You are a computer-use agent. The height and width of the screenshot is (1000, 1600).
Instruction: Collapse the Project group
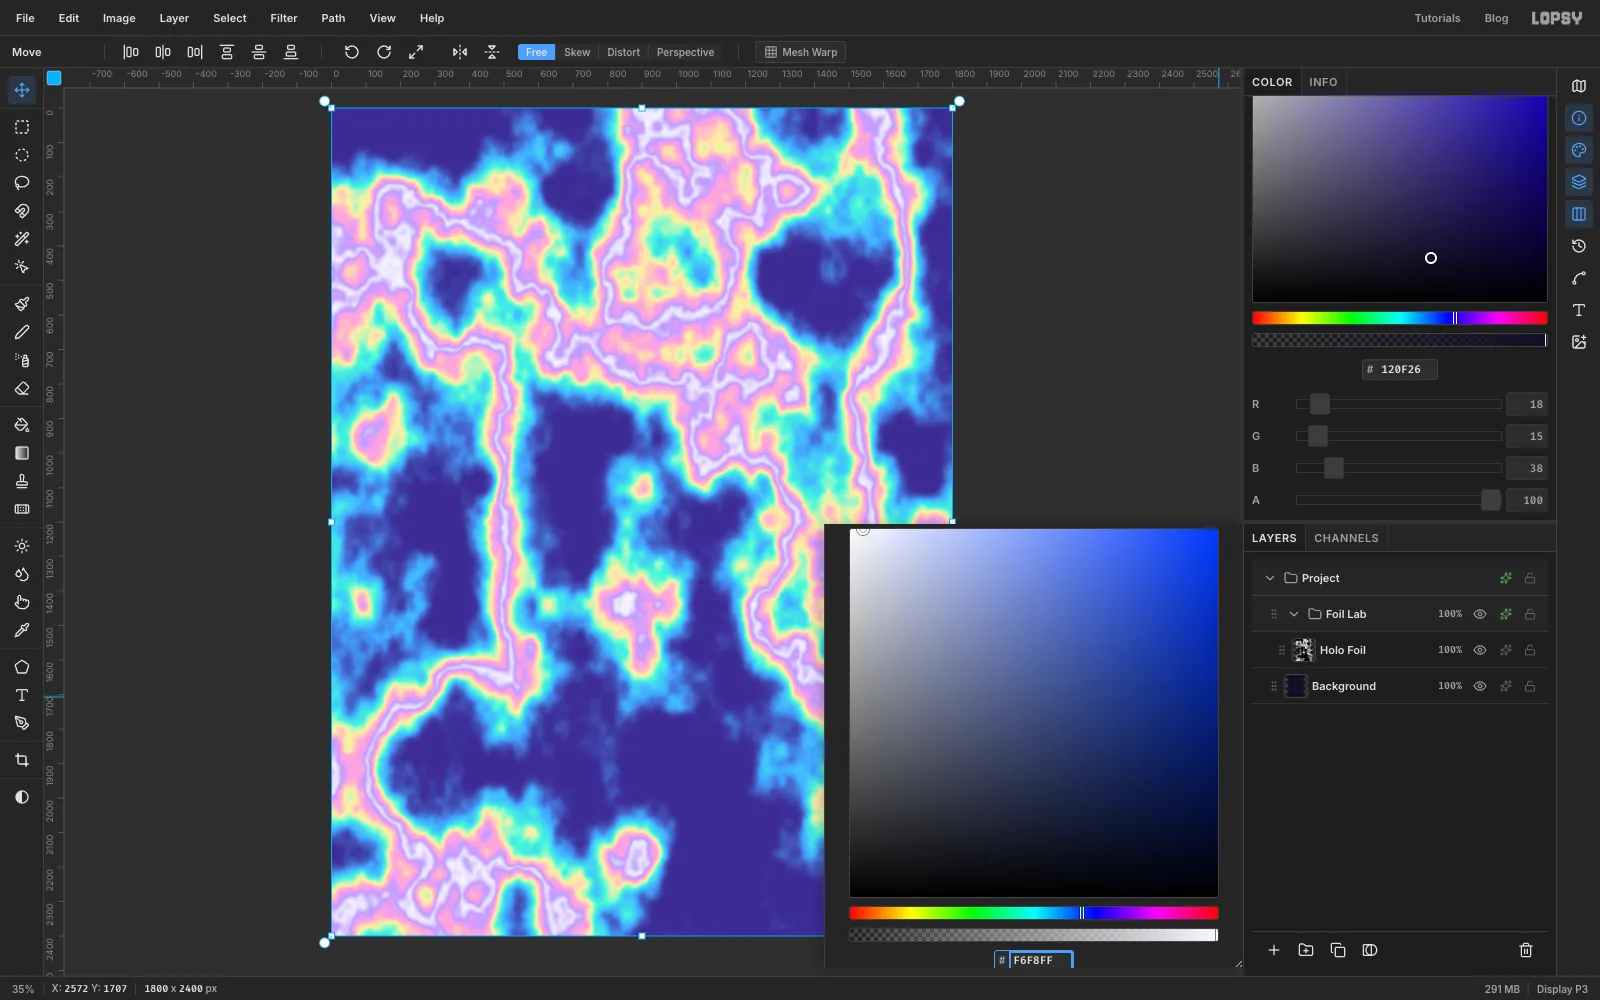point(1270,578)
